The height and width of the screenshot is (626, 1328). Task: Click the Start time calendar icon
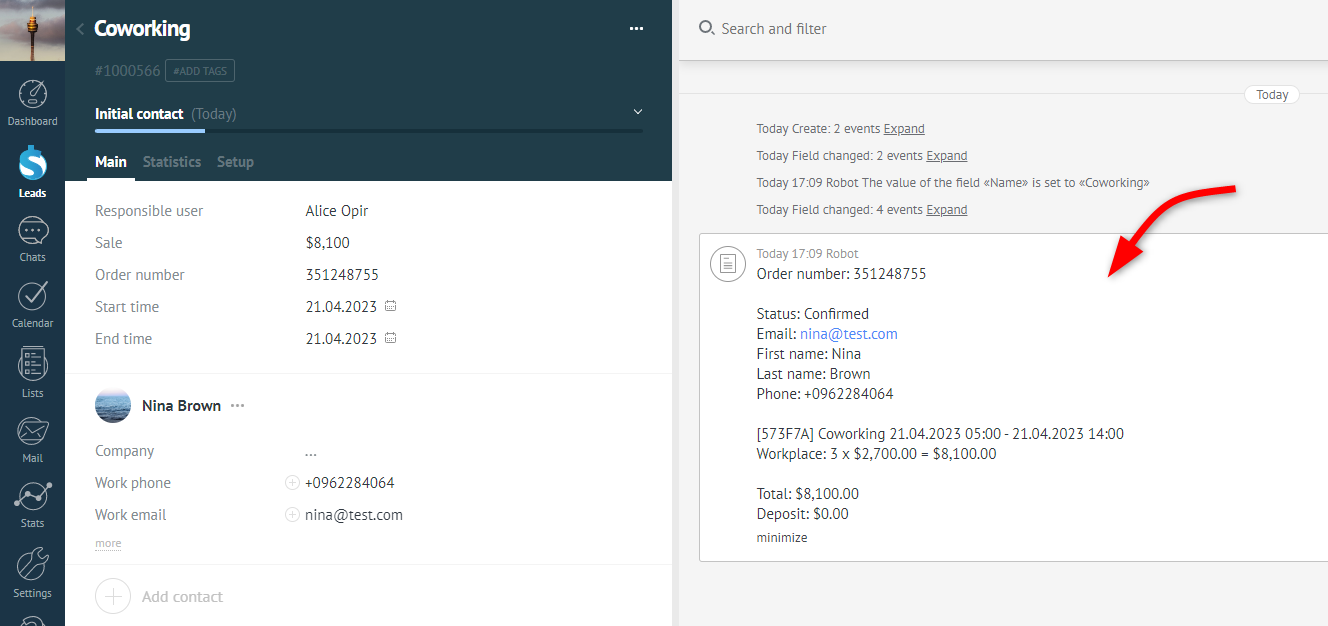[391, 306]
